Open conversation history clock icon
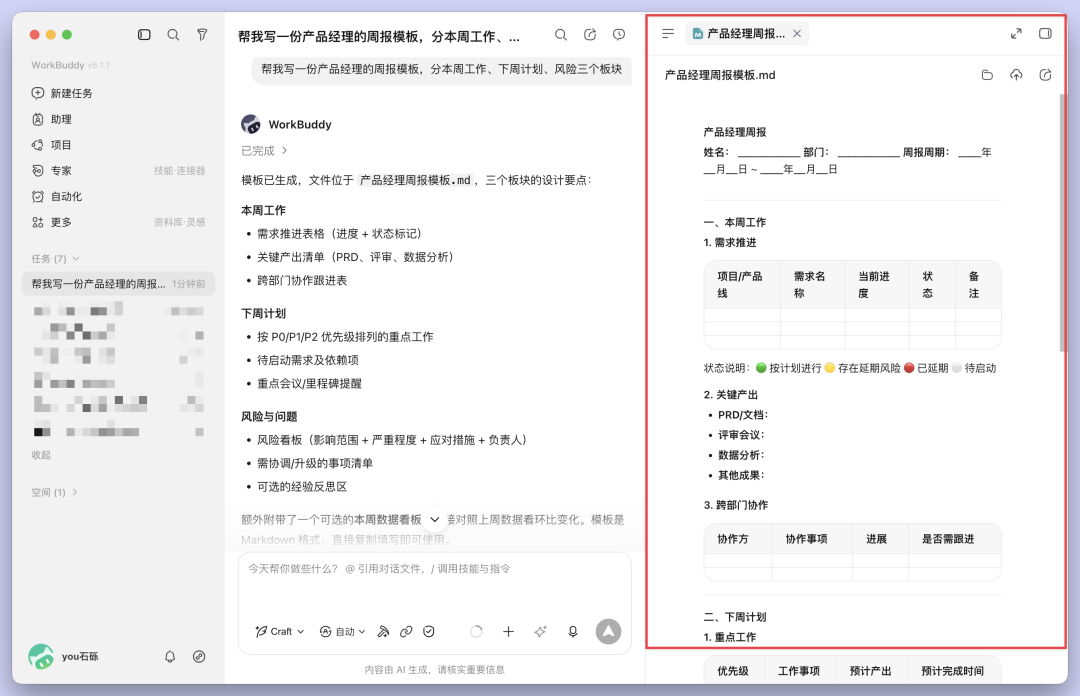The width and height of the screenshot is (1080, 696). [x=619, y=34]
